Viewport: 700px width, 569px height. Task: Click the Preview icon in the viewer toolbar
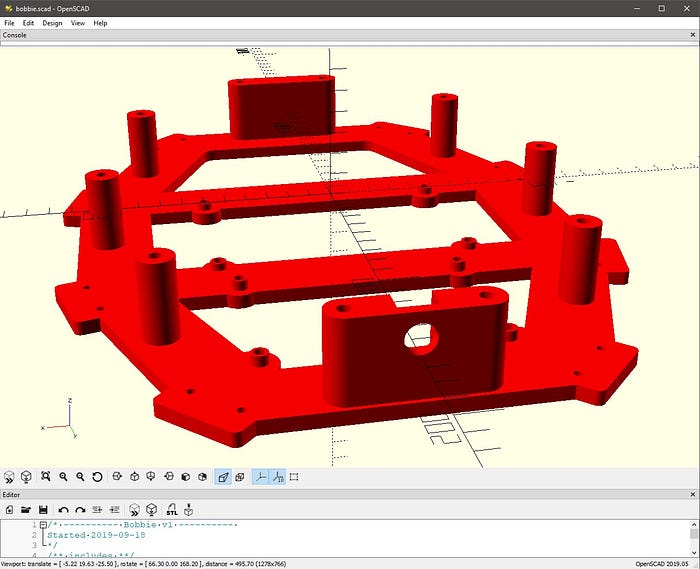(x=9, y=477)
